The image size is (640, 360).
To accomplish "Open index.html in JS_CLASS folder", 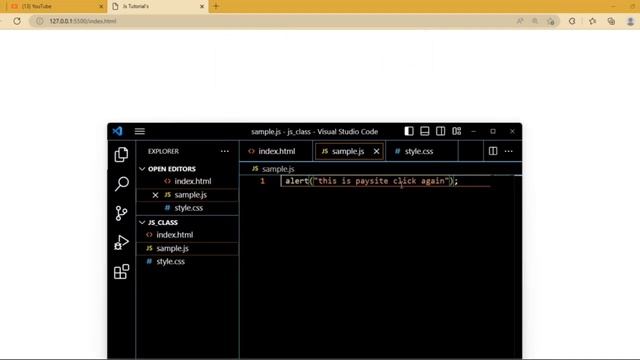I will pos(187,235).
